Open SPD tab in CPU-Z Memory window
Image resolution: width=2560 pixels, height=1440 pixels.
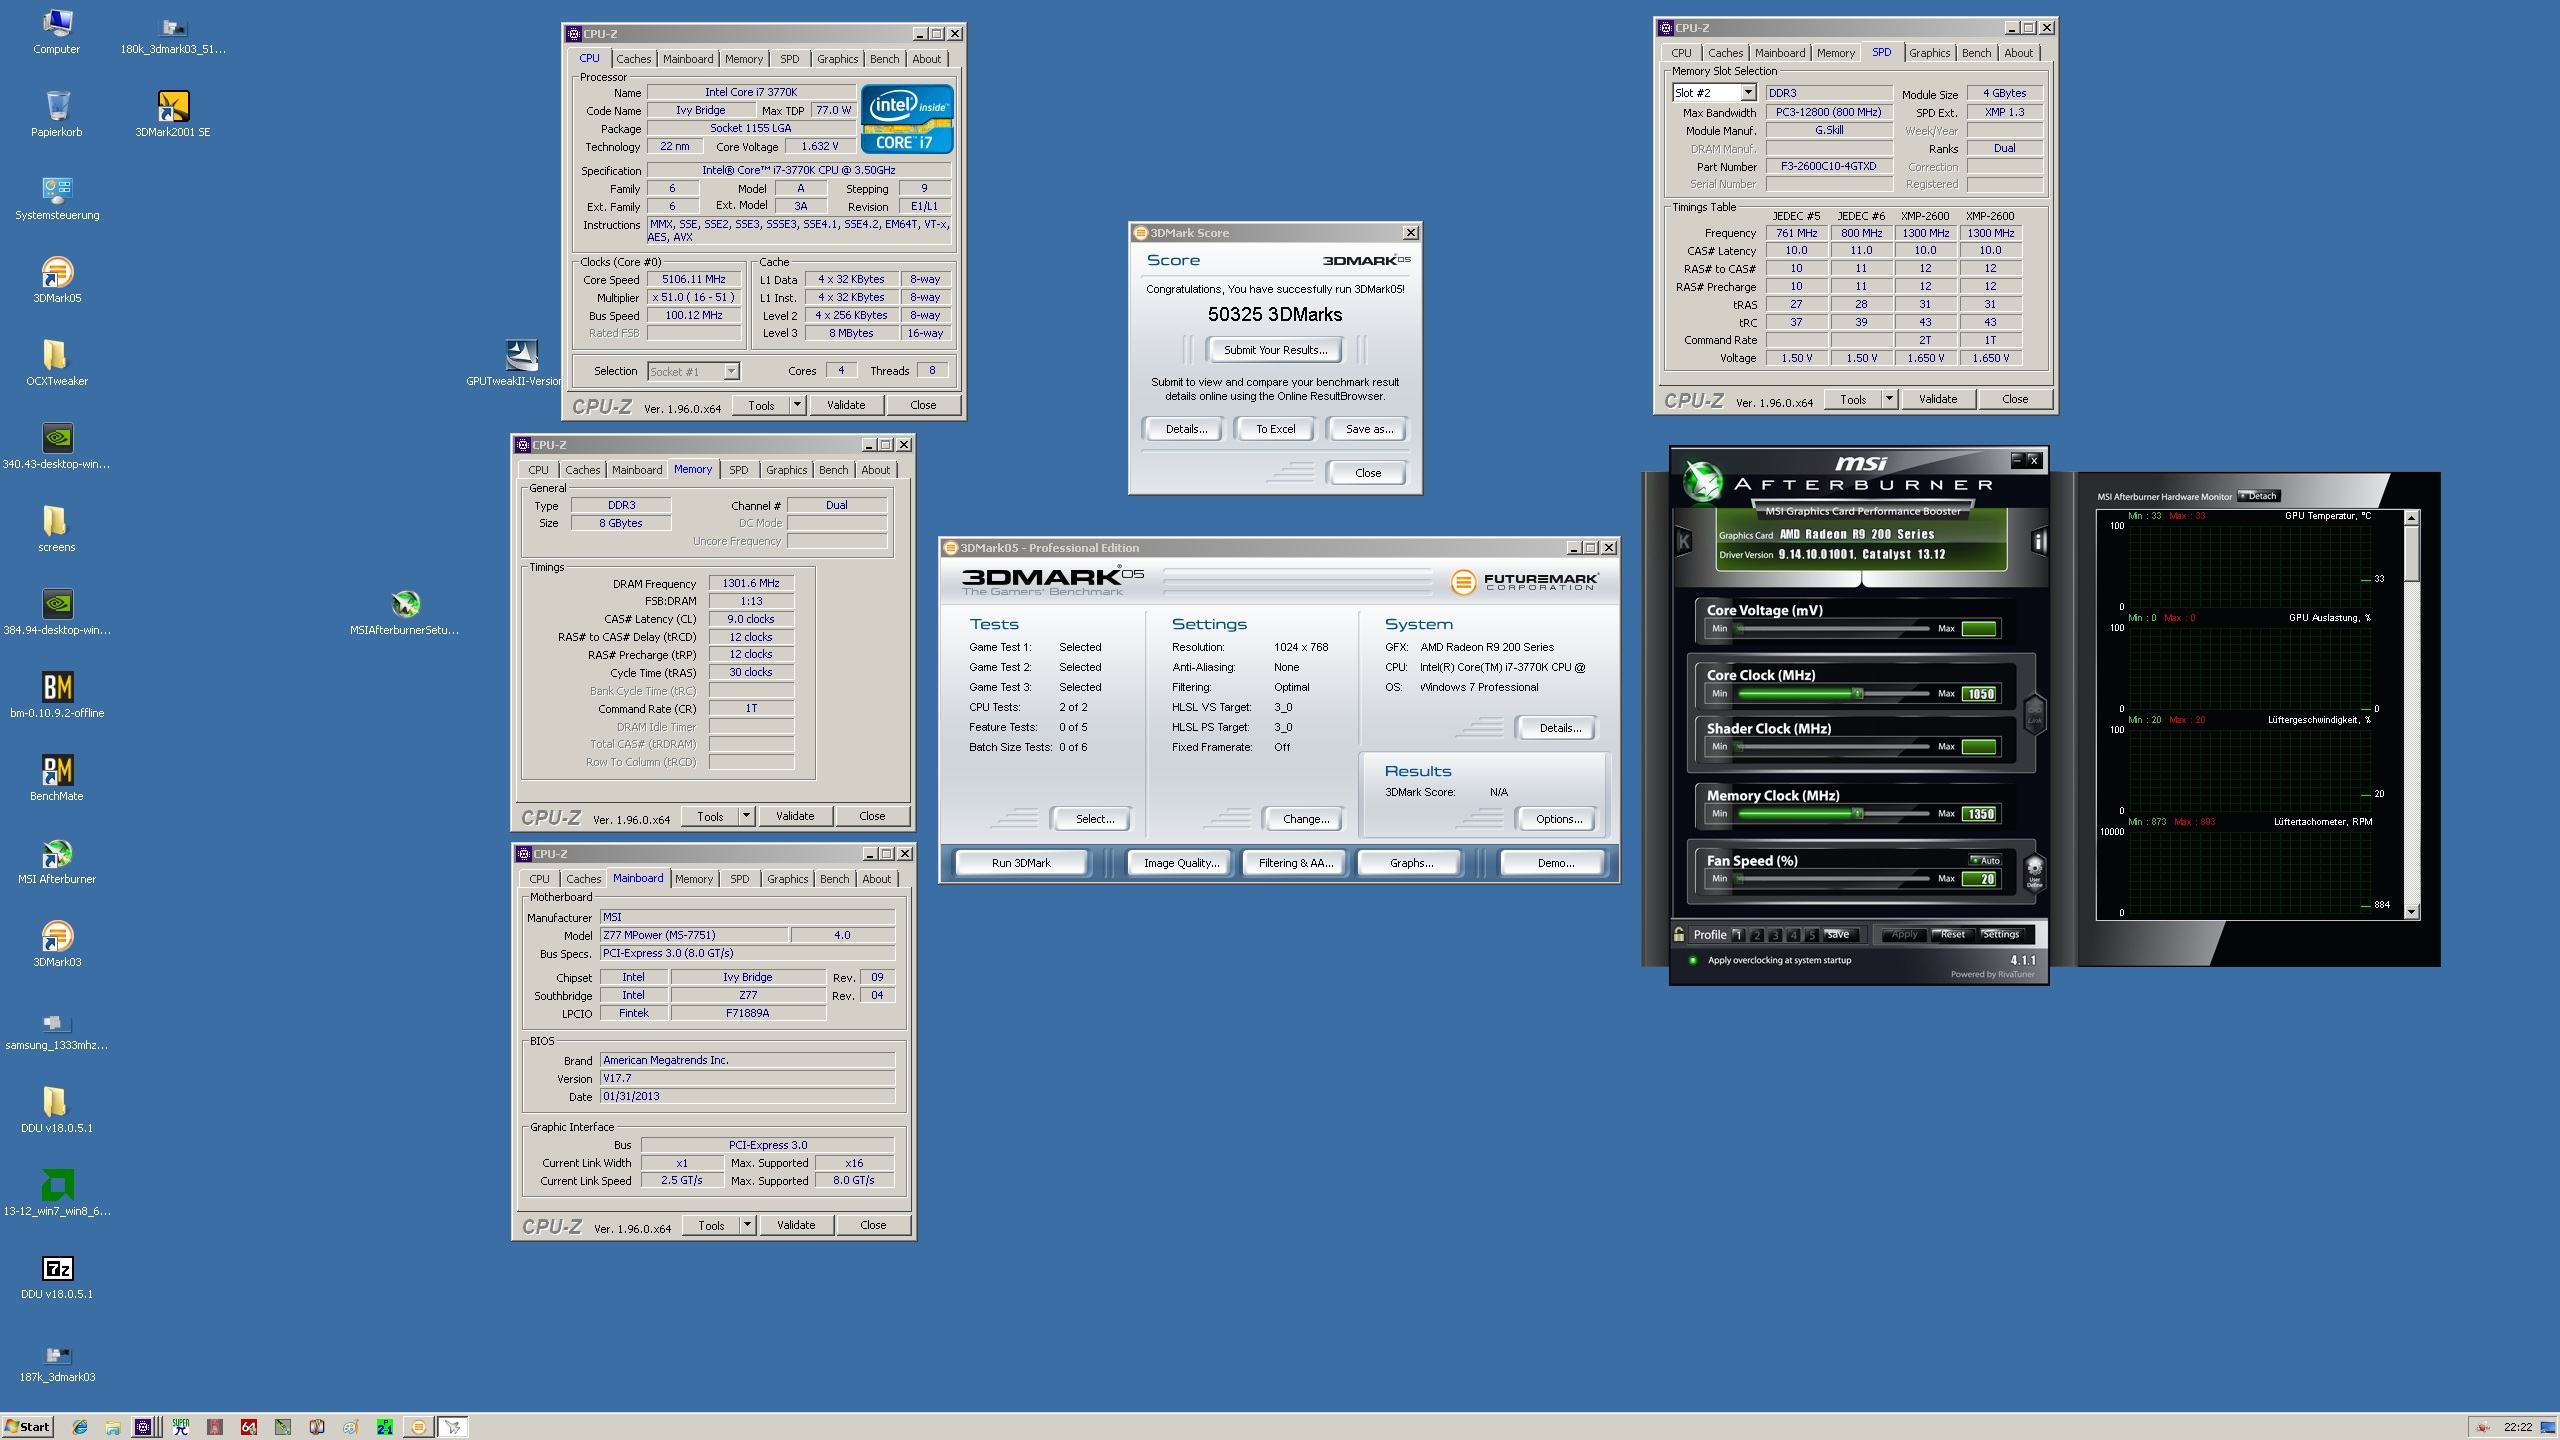point(738,470)
